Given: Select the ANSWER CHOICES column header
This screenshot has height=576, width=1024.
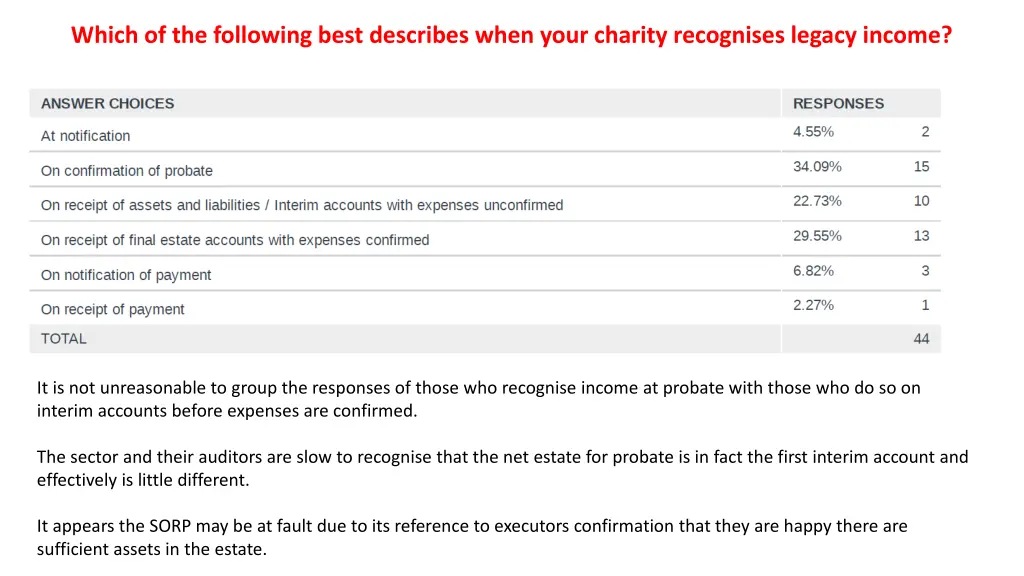Looking at the screenshot, I should pyautogui.click(x=107, y=103).
